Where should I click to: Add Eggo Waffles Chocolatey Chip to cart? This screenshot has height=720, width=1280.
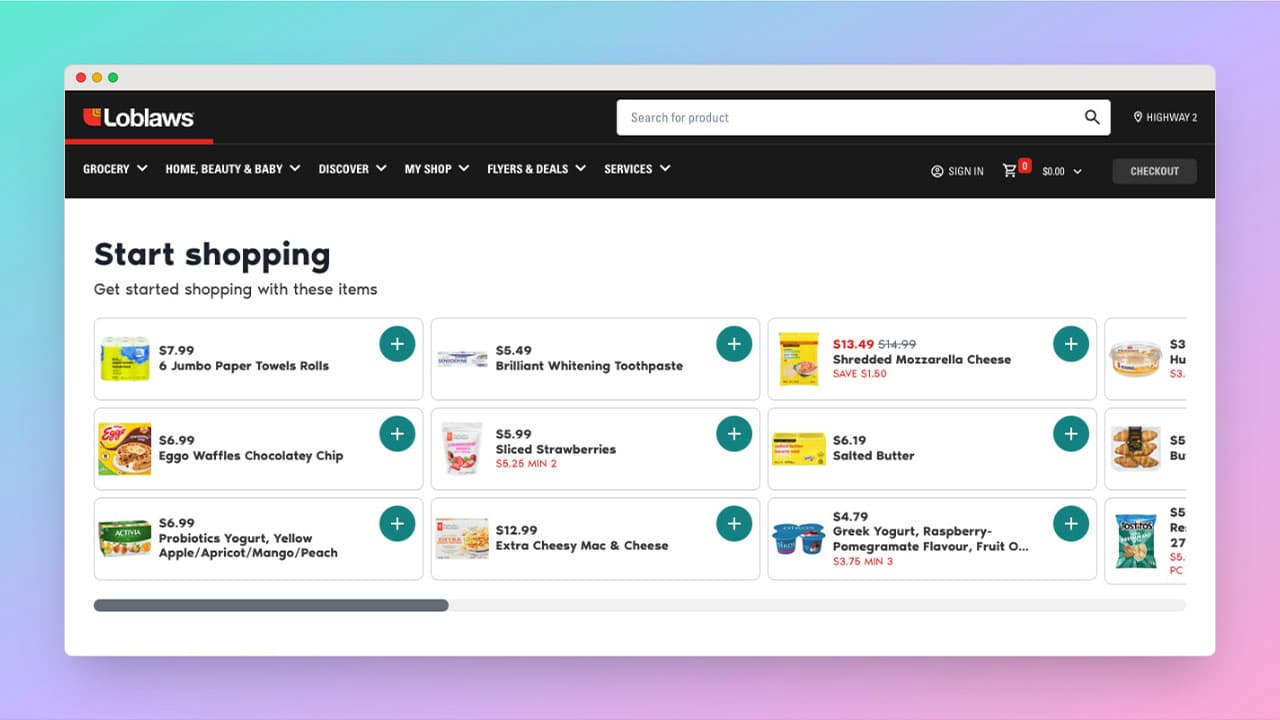397,434
